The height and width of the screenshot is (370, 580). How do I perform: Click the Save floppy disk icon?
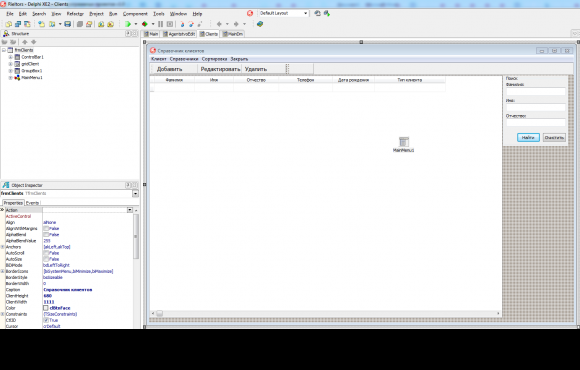[67, 24]
